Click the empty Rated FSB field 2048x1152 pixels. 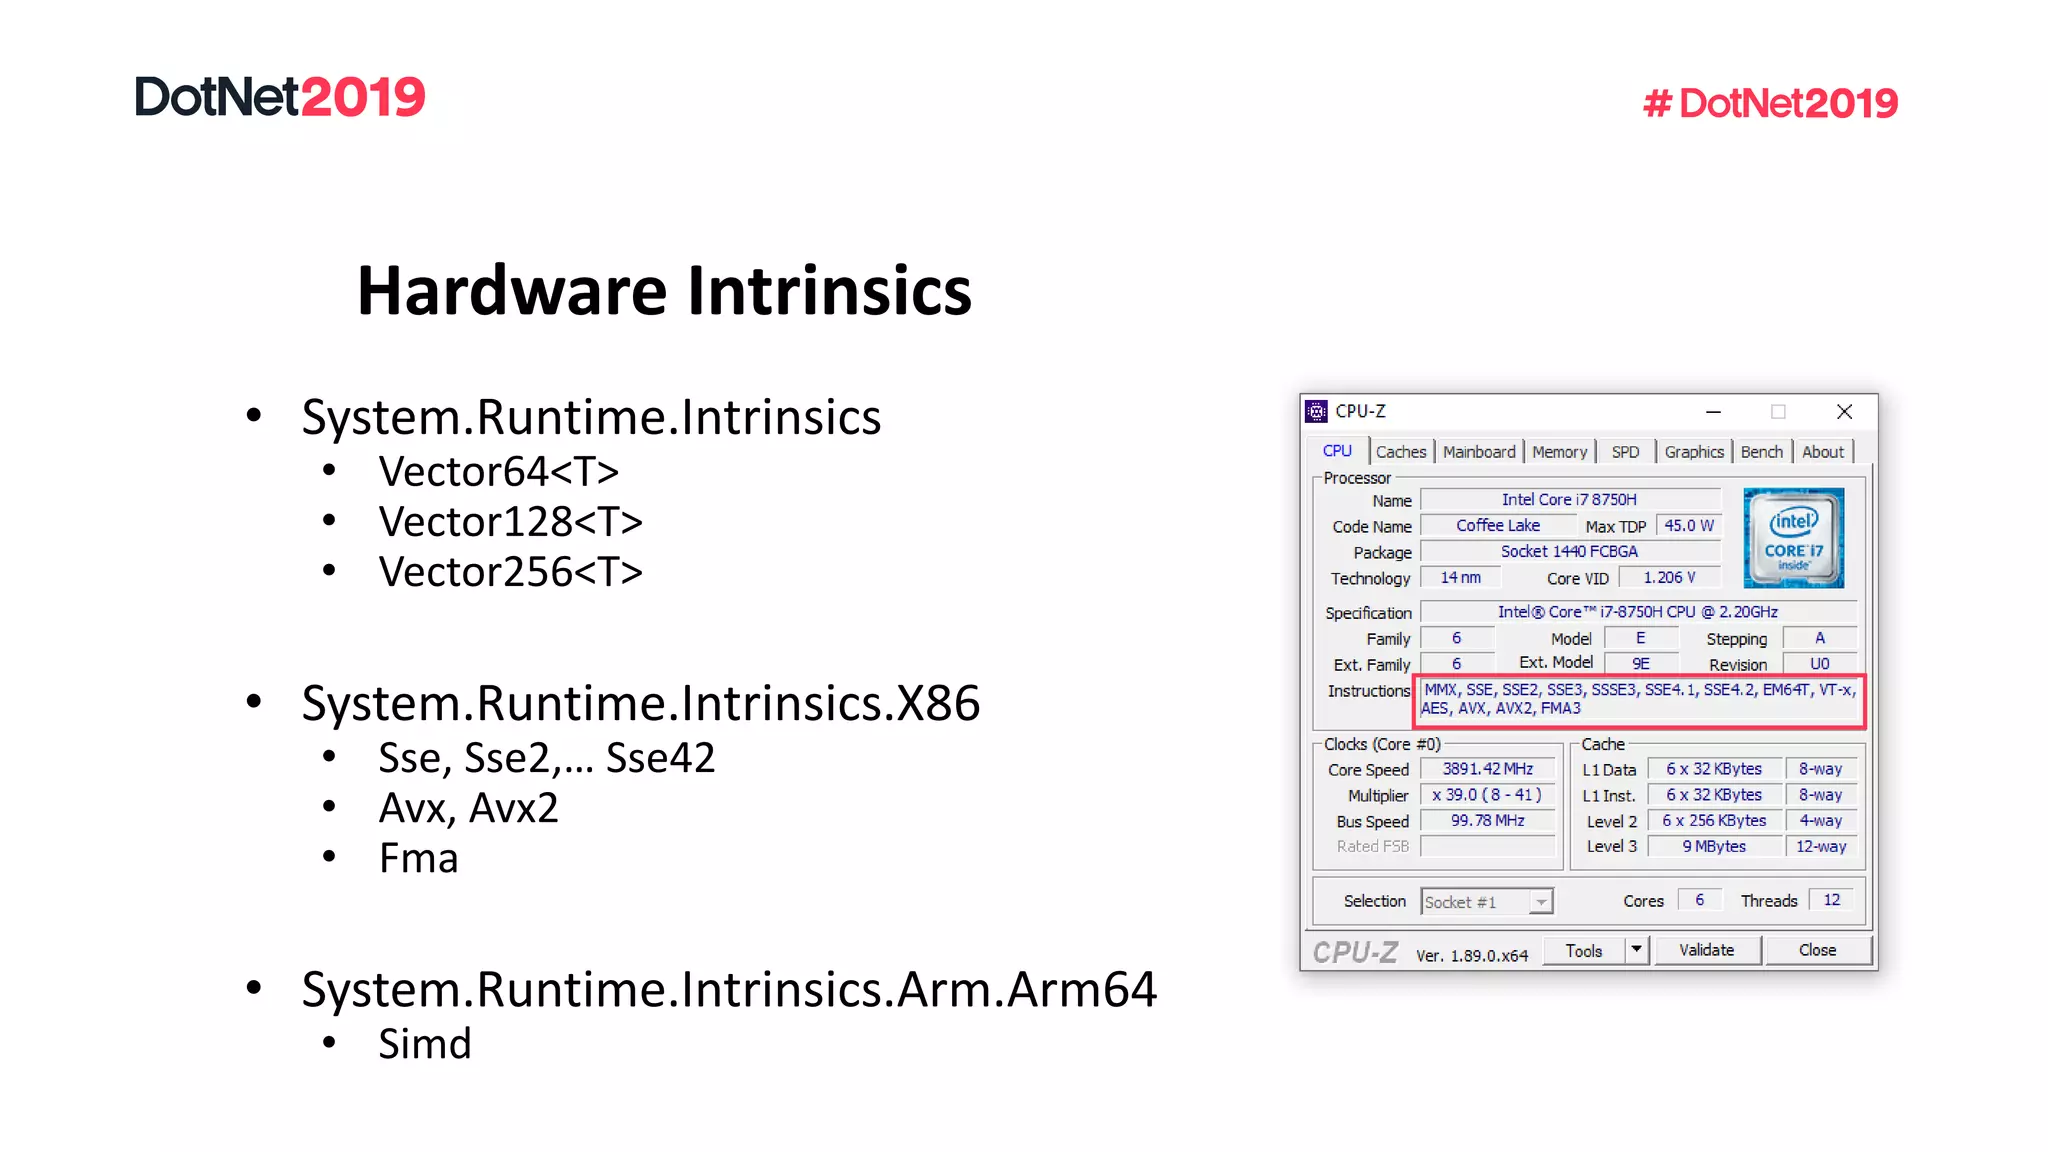click(x=1487, y=846)
